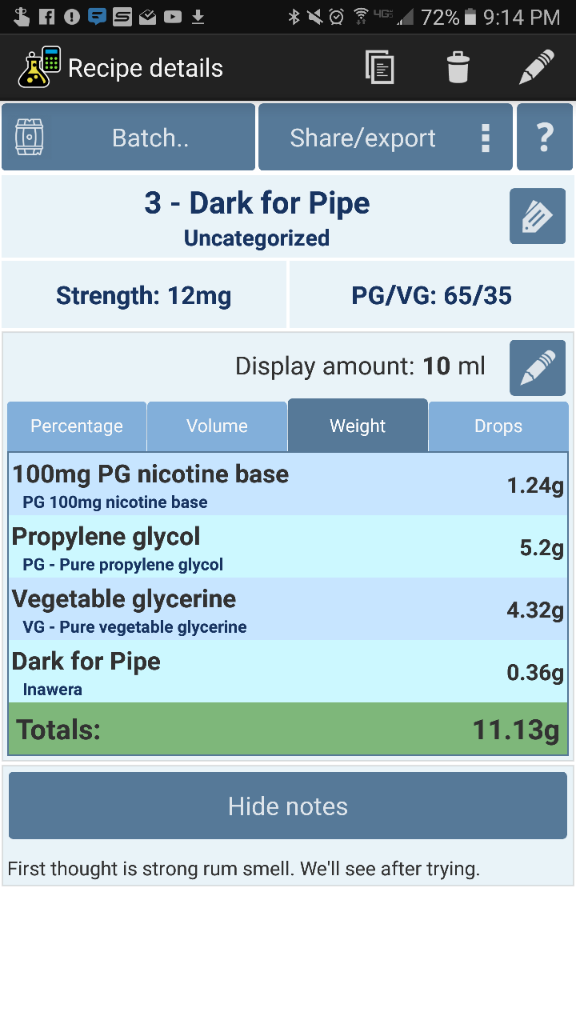576x1024 pixels.
Task: Tap the barrel icon on Batch button
Action: [29, 137]
